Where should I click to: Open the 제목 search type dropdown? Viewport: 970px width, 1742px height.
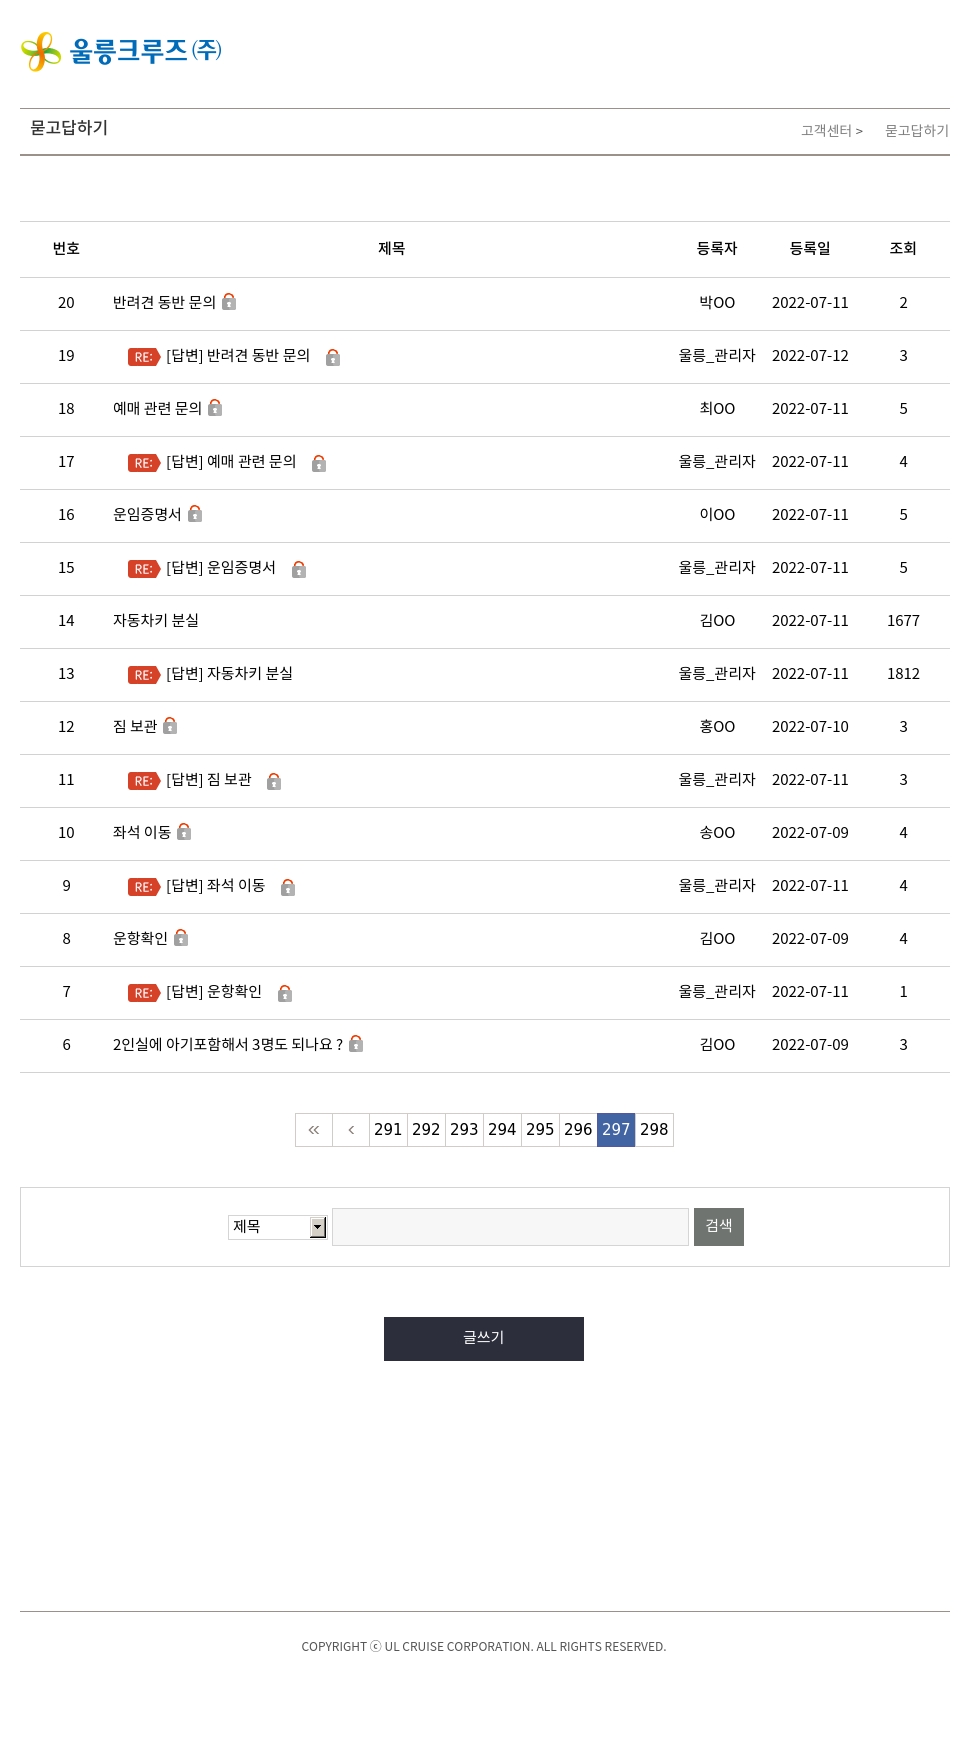[278, 1227]
